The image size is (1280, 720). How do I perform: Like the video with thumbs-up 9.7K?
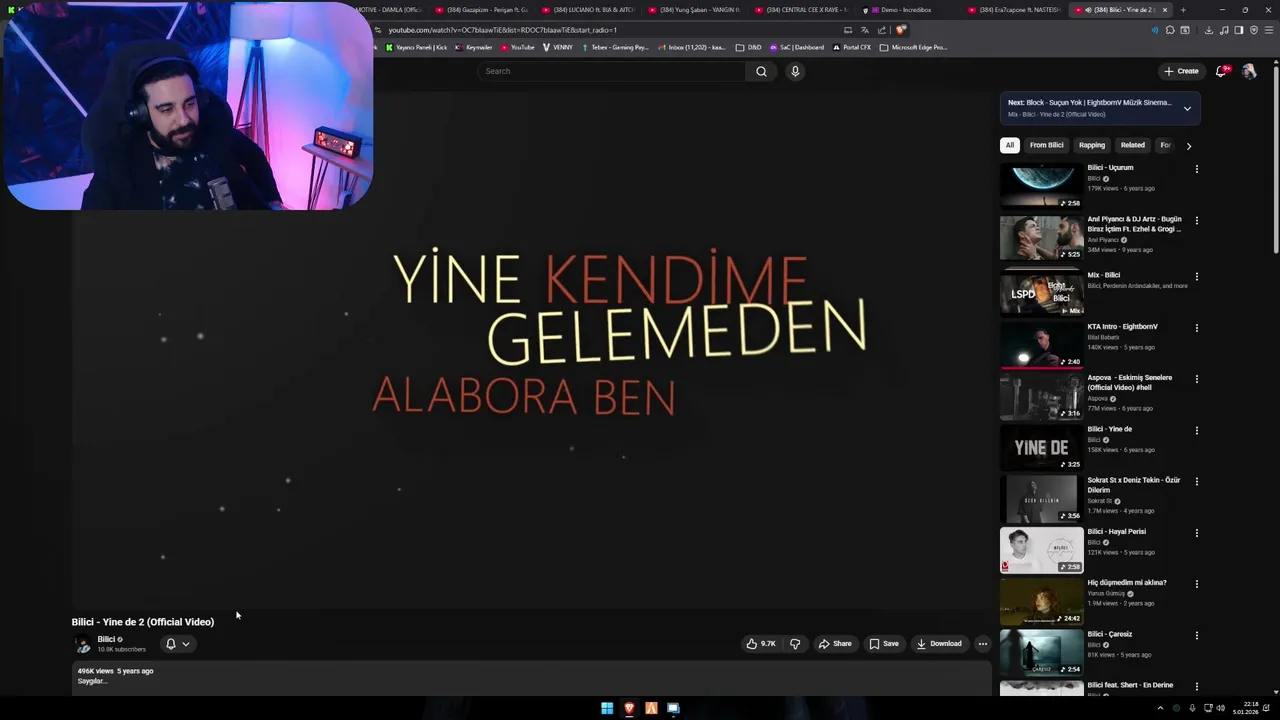click(x=761, y=644)
